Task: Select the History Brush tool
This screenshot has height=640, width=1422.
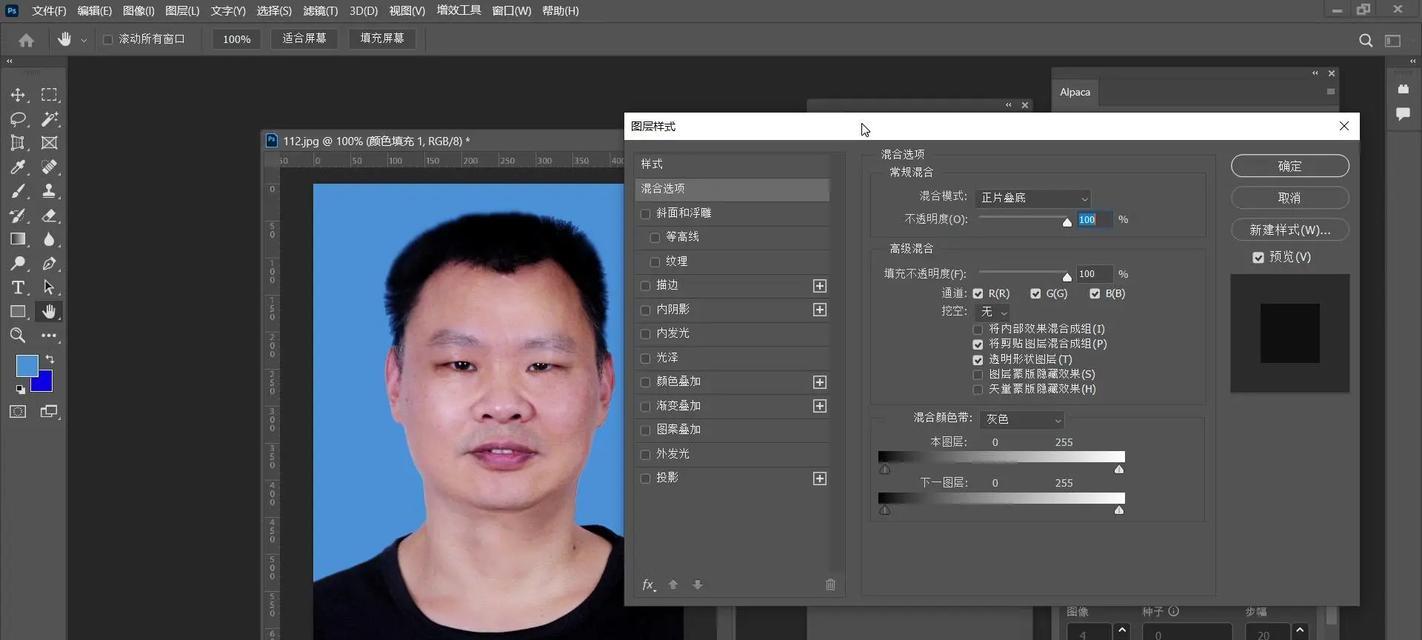Action: coord(18,215)
